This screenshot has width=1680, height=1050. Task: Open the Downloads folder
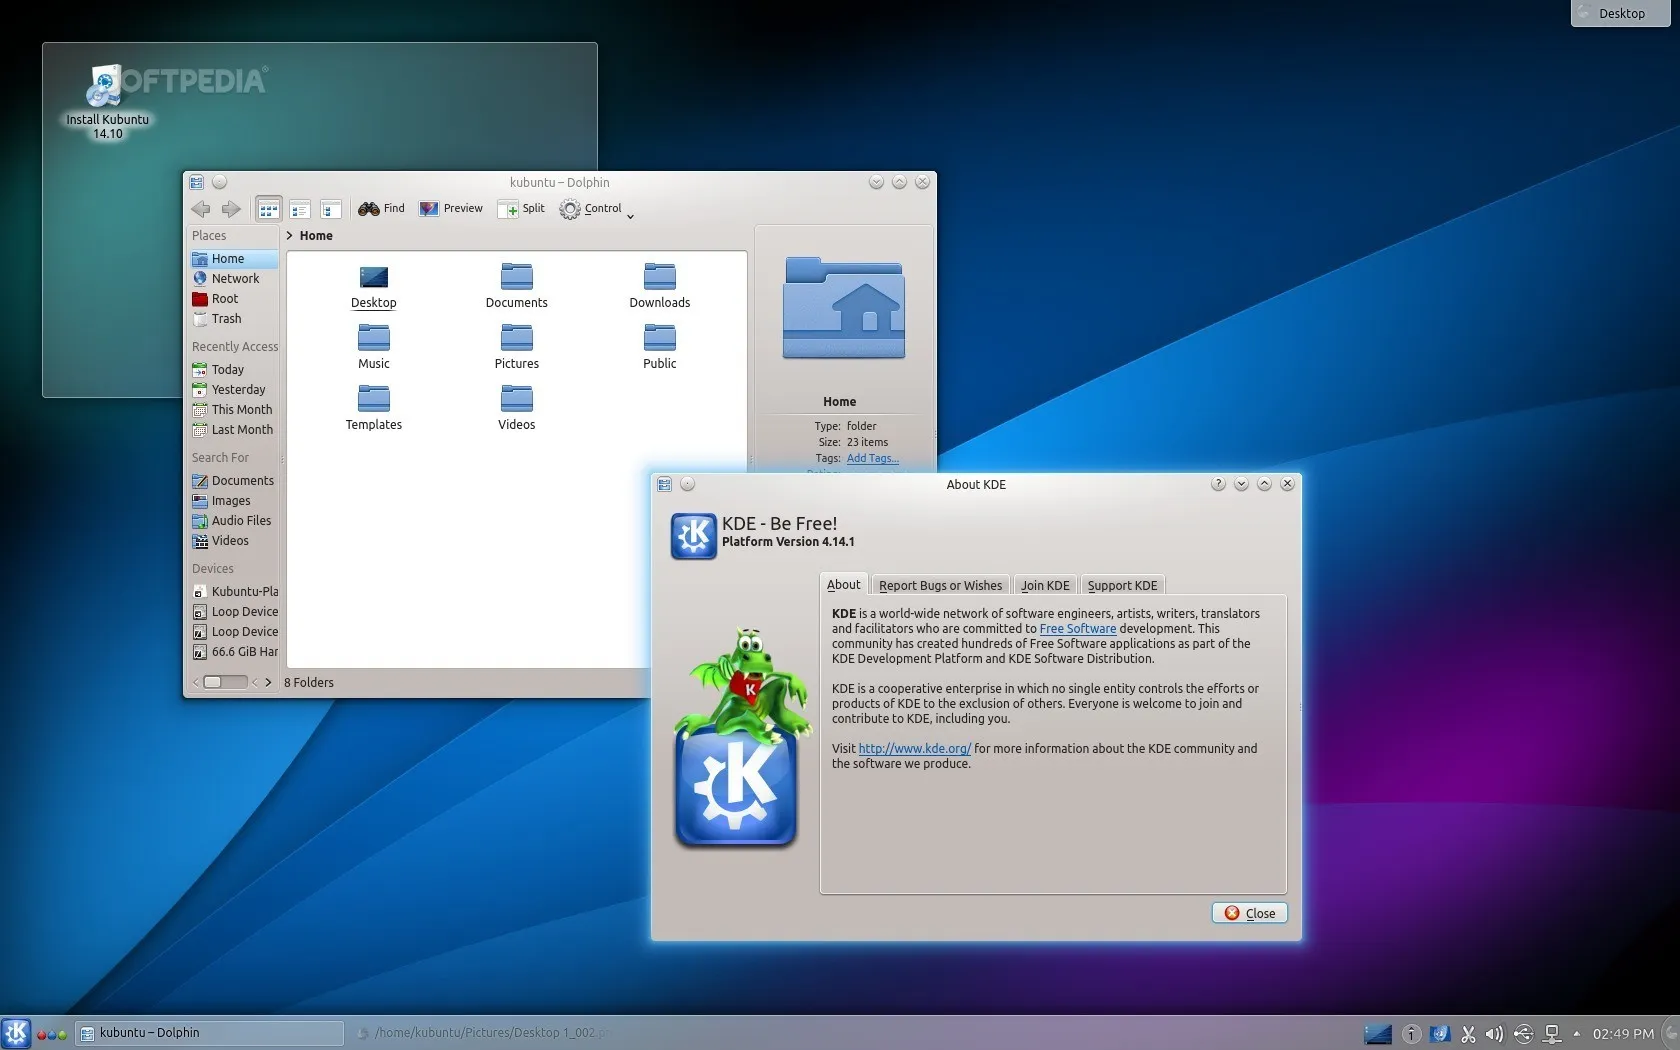point(659,285)
